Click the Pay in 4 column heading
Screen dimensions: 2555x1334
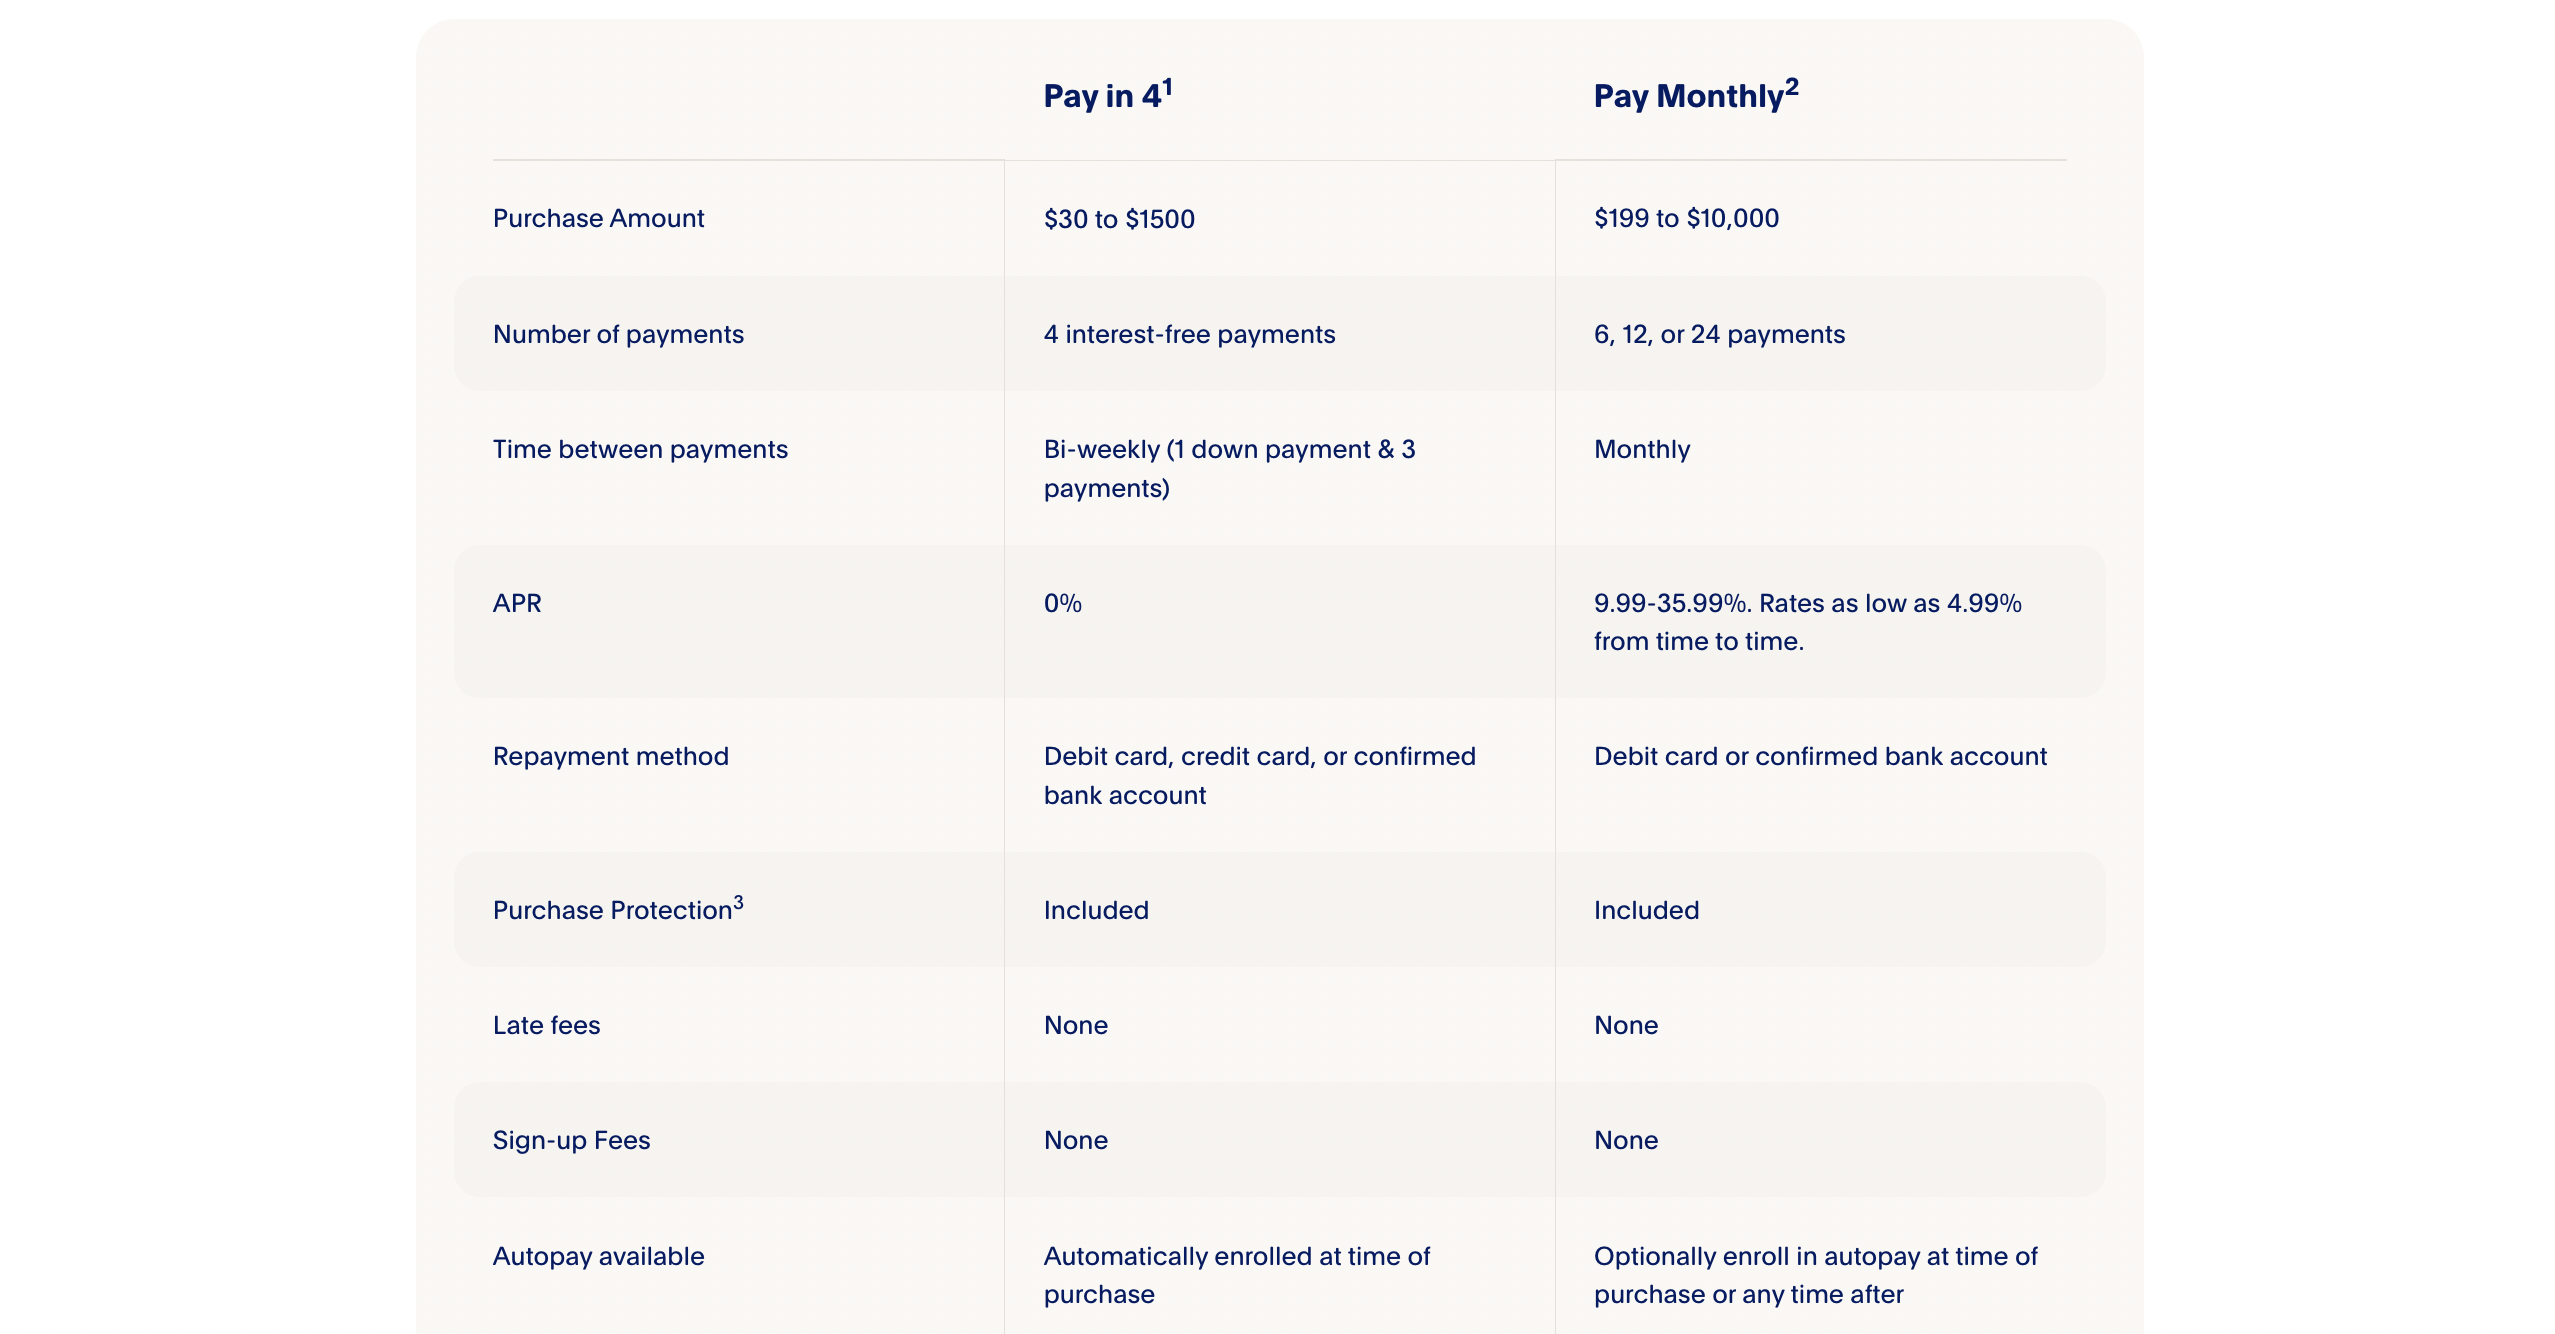coord(1101,97)
